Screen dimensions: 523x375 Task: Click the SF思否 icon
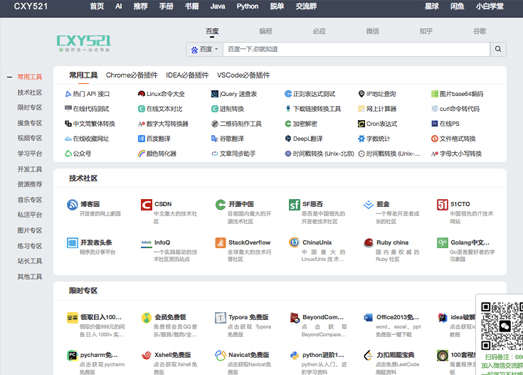point(295,205)
